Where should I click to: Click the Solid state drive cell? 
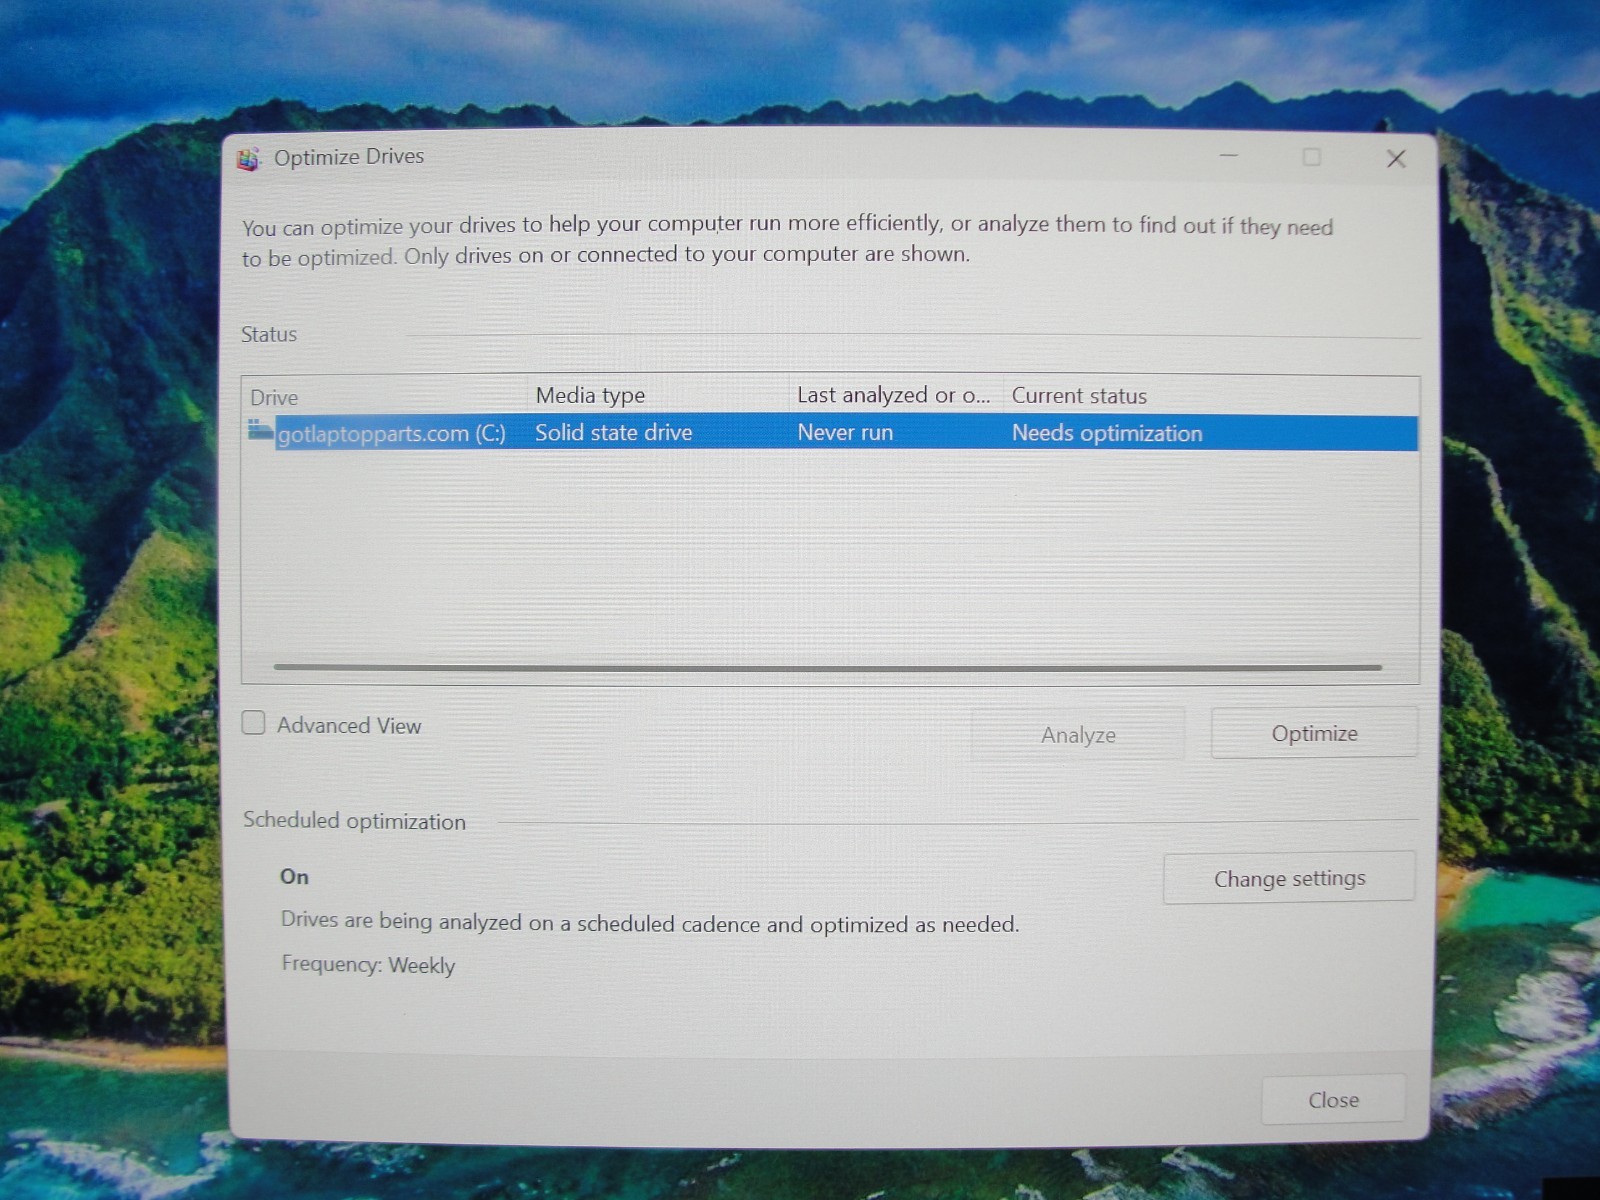(x=613, y=432)
